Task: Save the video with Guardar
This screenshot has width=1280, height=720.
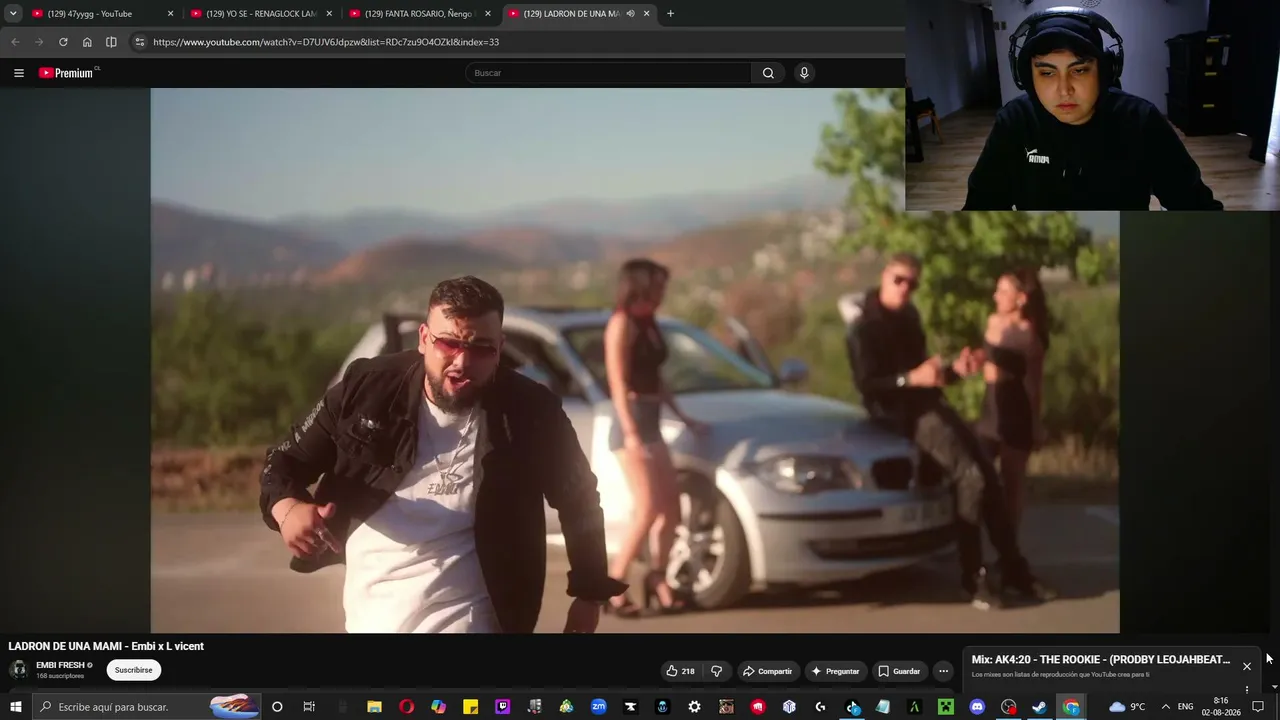Action: (899, 671)
